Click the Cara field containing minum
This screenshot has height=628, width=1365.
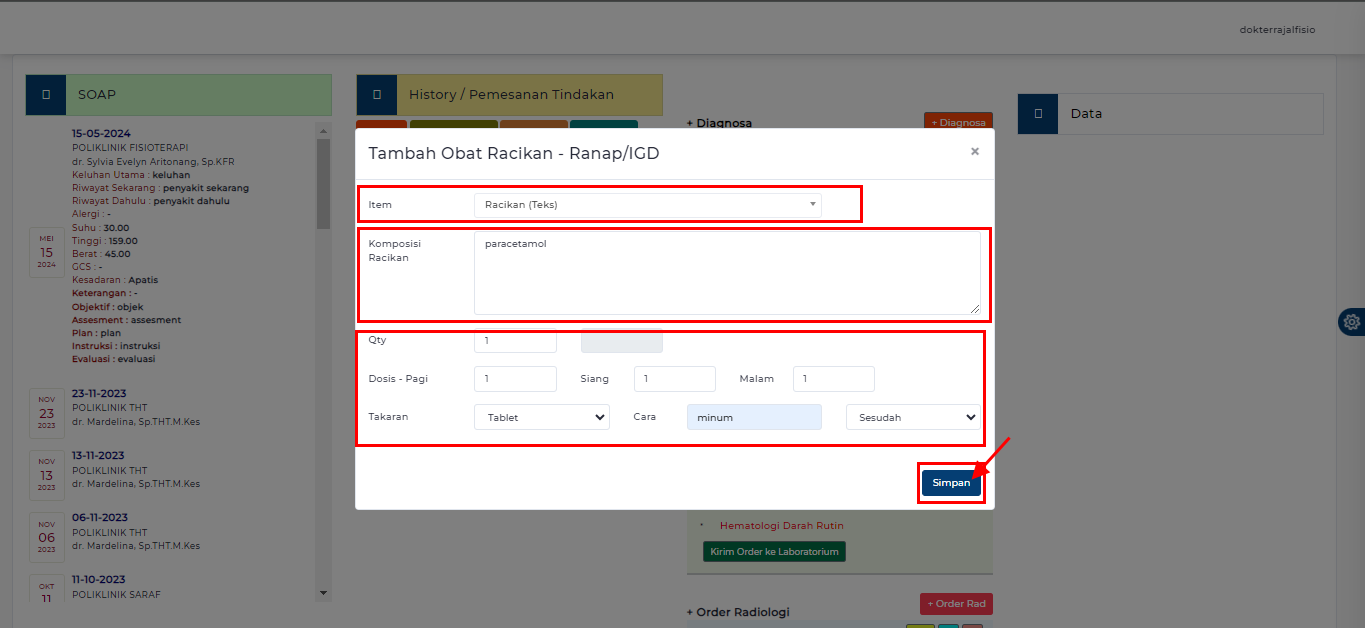(x=754, y=417)
